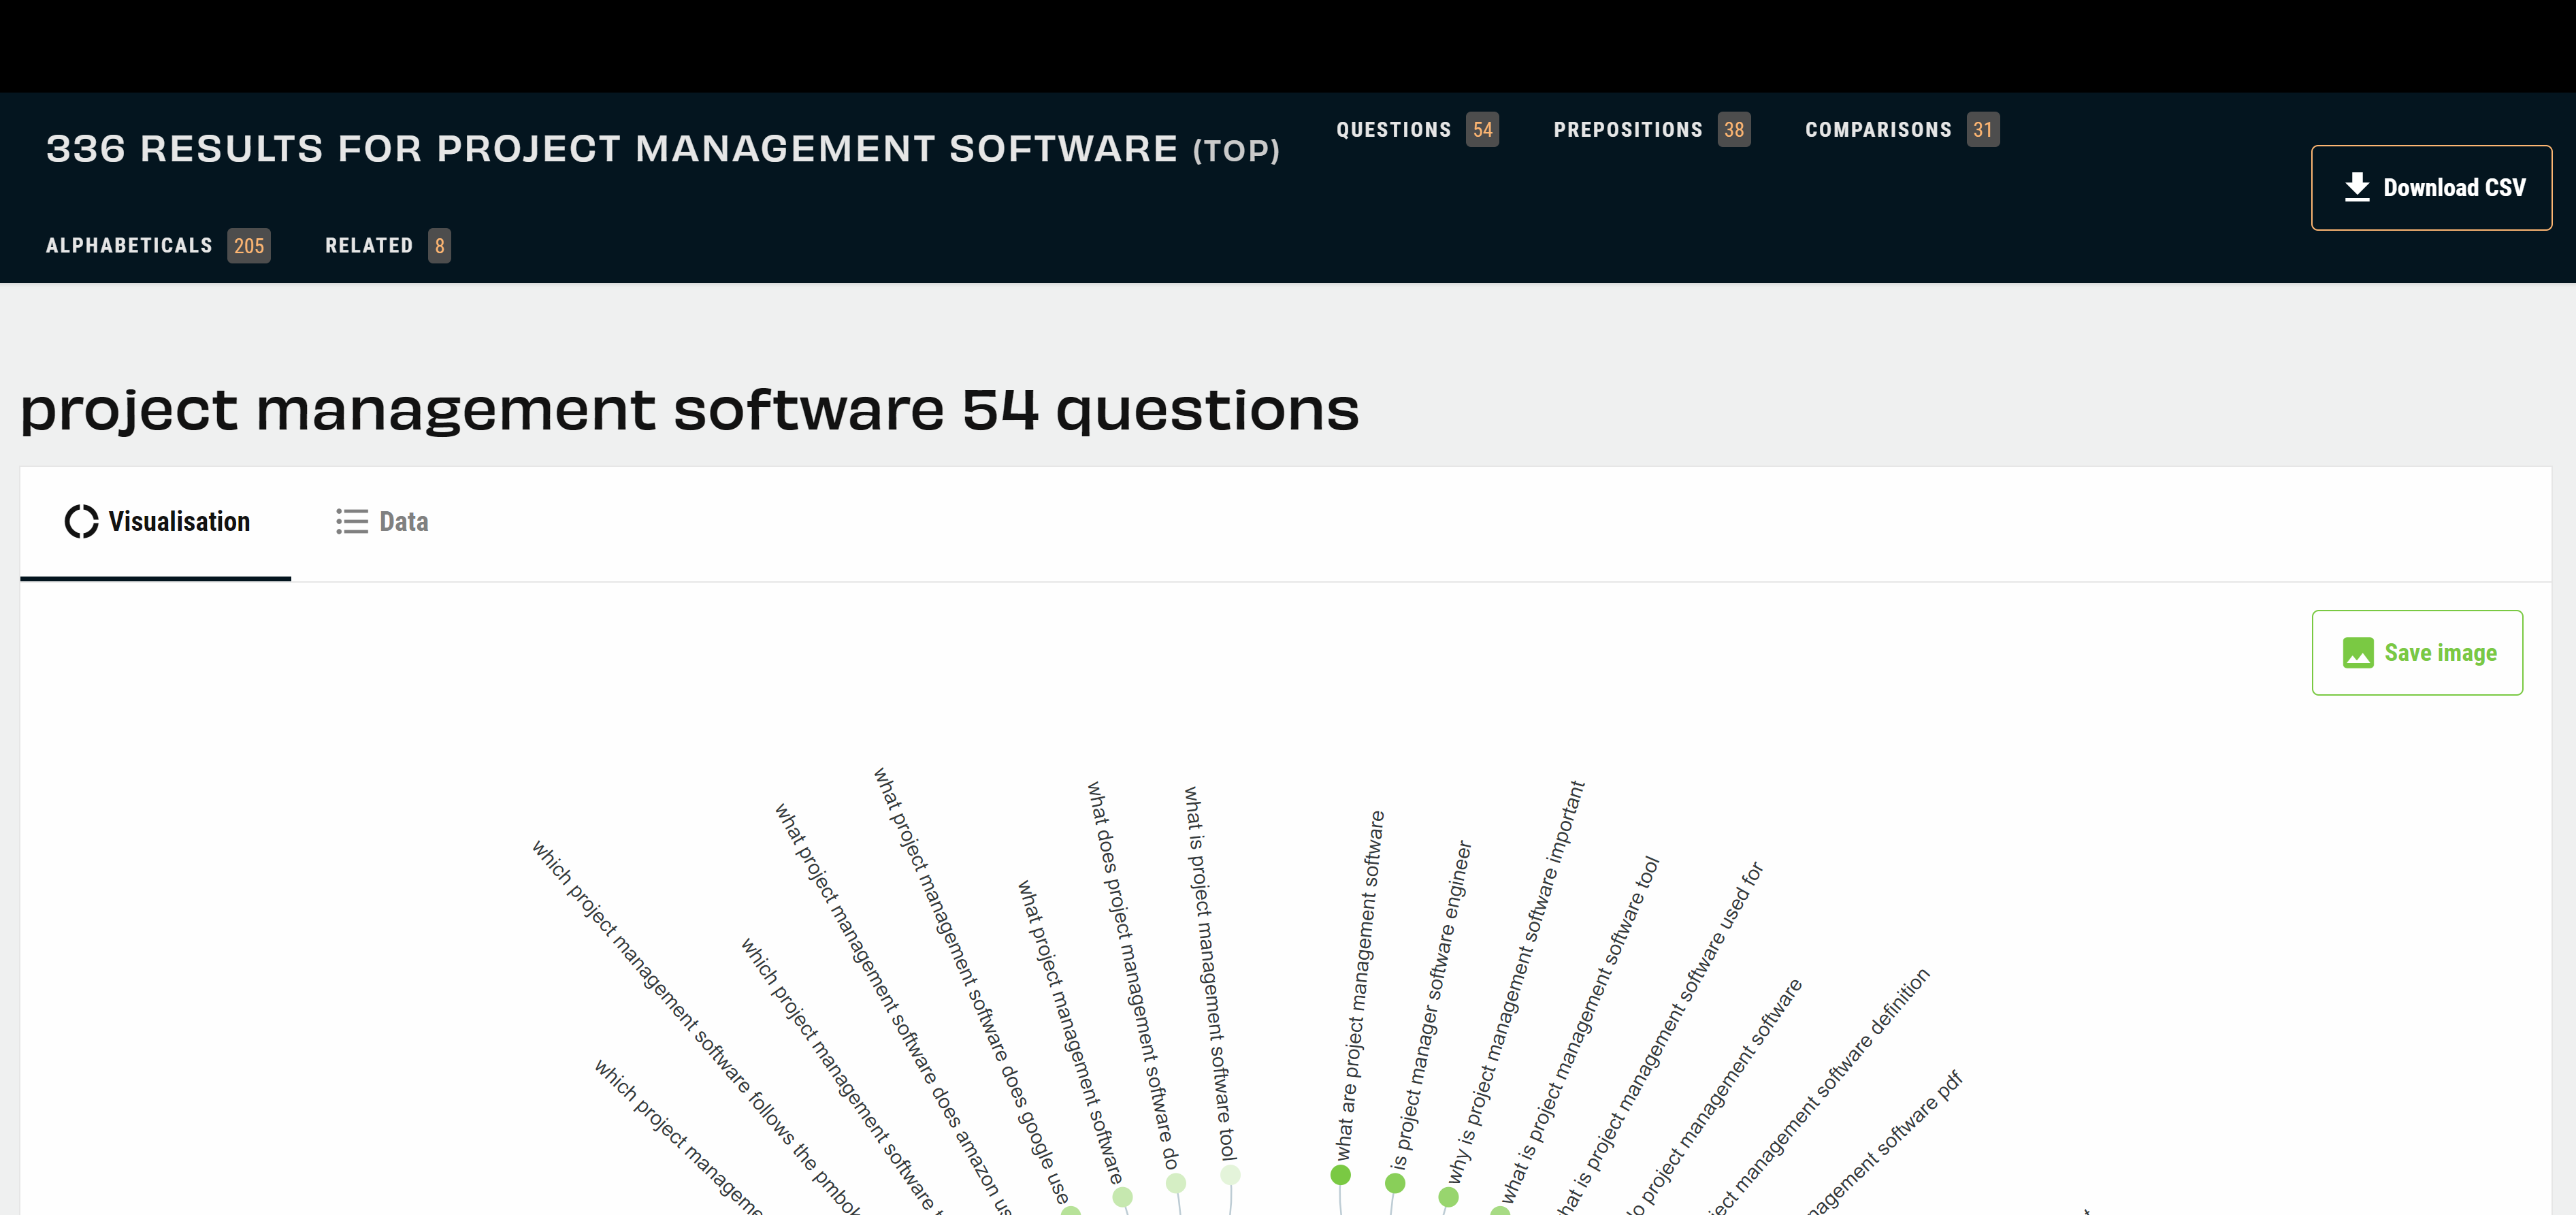The width and height of the screenshot is (2576, 1215).
Task: Select node for 'what project management software'
Action: 1122,1197
